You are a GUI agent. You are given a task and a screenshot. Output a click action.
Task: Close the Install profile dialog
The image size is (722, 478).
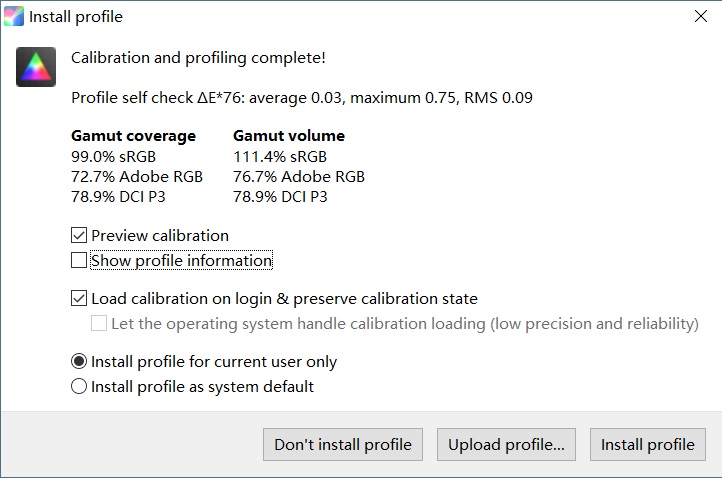701,17
